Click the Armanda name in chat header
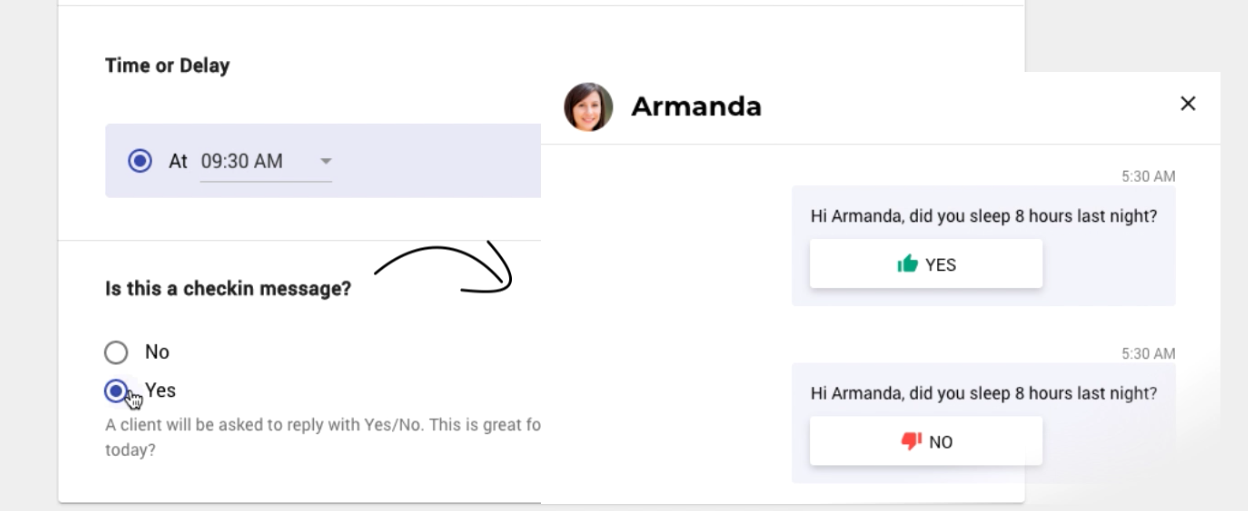1248x511 pixels. coord(696,106)
